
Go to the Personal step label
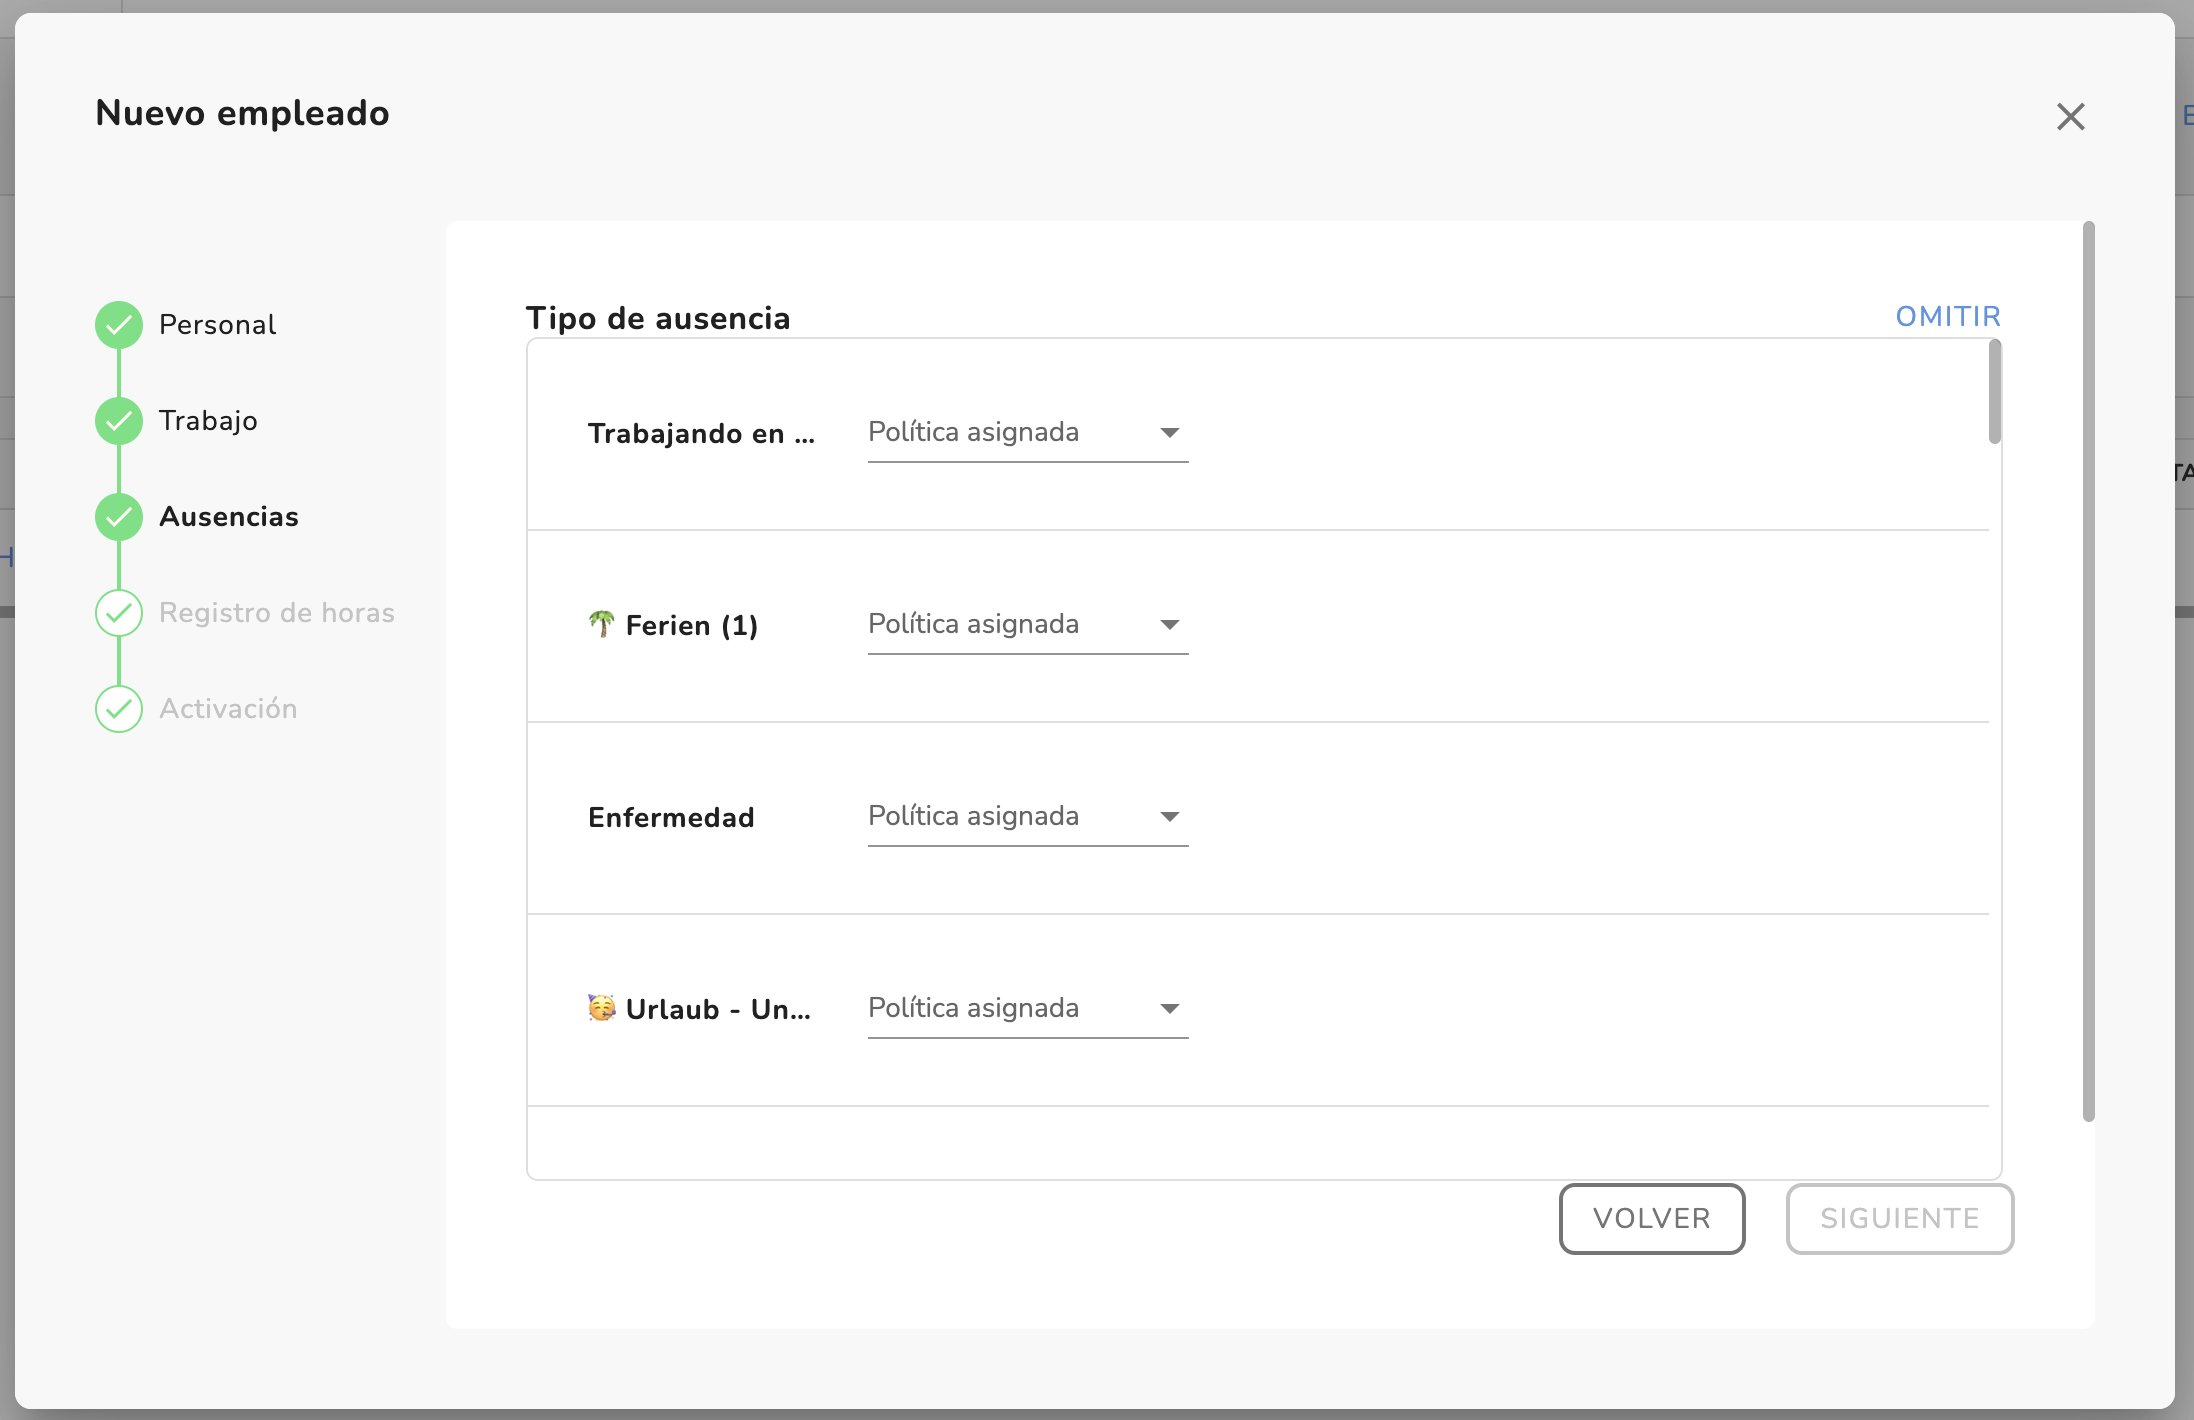coord(217,325)
